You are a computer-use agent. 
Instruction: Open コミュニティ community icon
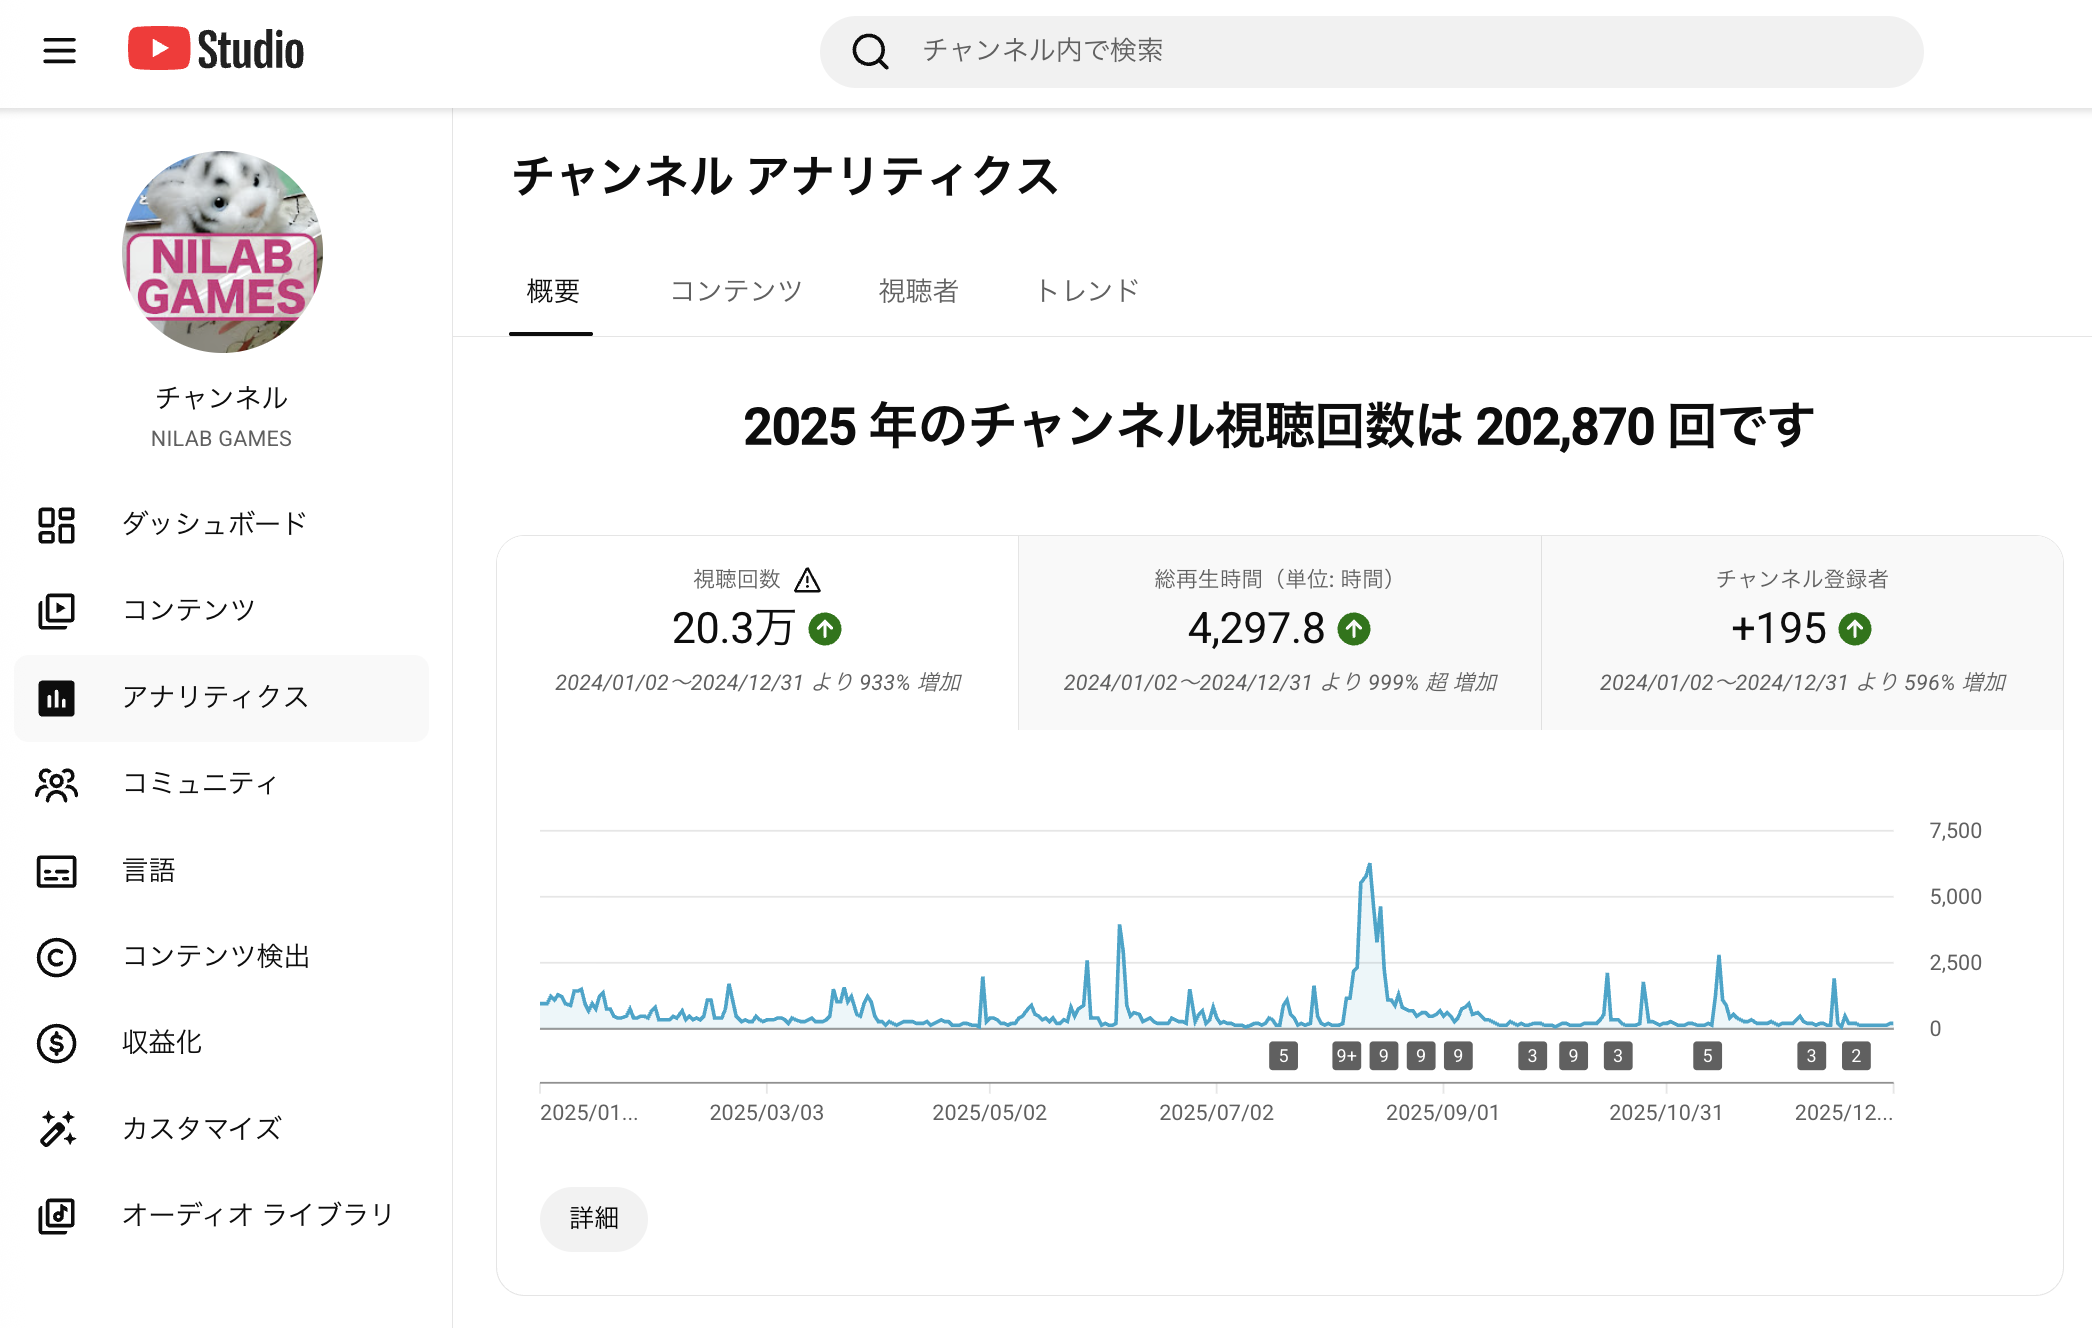[x=56, y=784]
